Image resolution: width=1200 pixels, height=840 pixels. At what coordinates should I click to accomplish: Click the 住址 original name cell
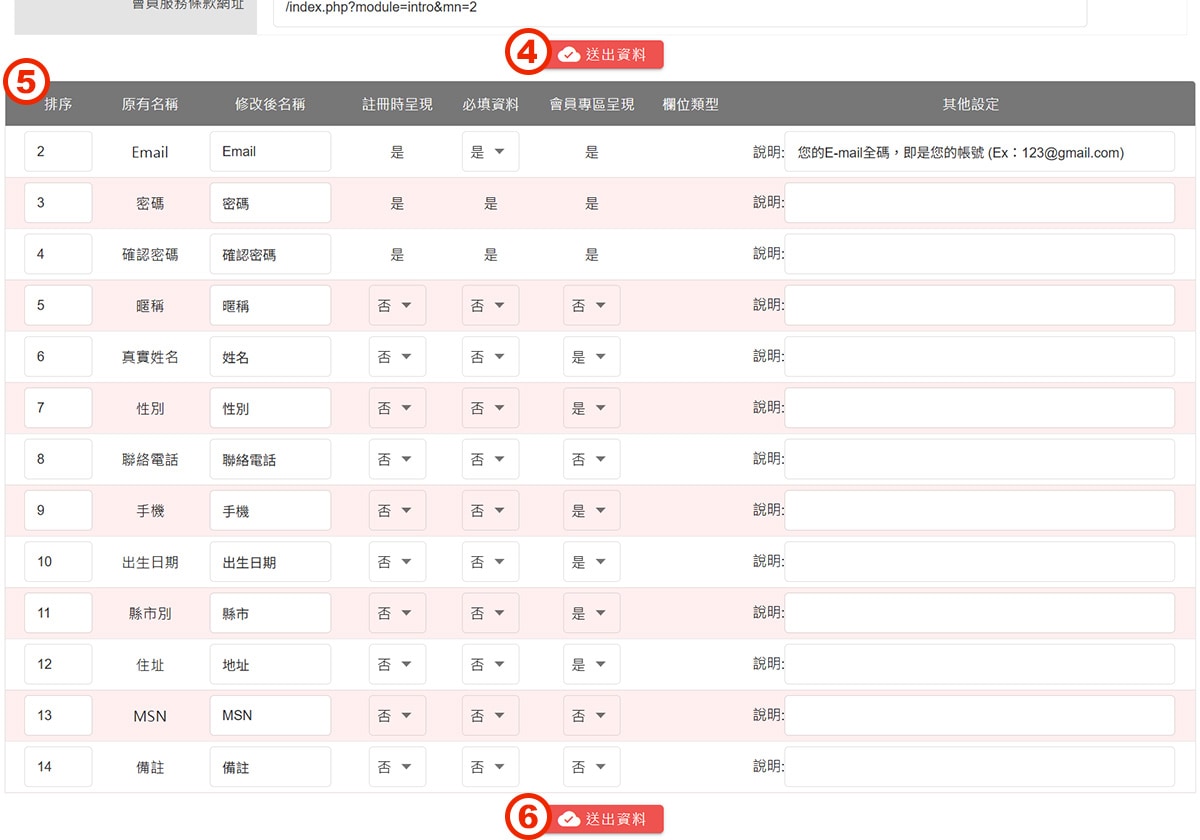pyautogui.click(x=150, y=664)
